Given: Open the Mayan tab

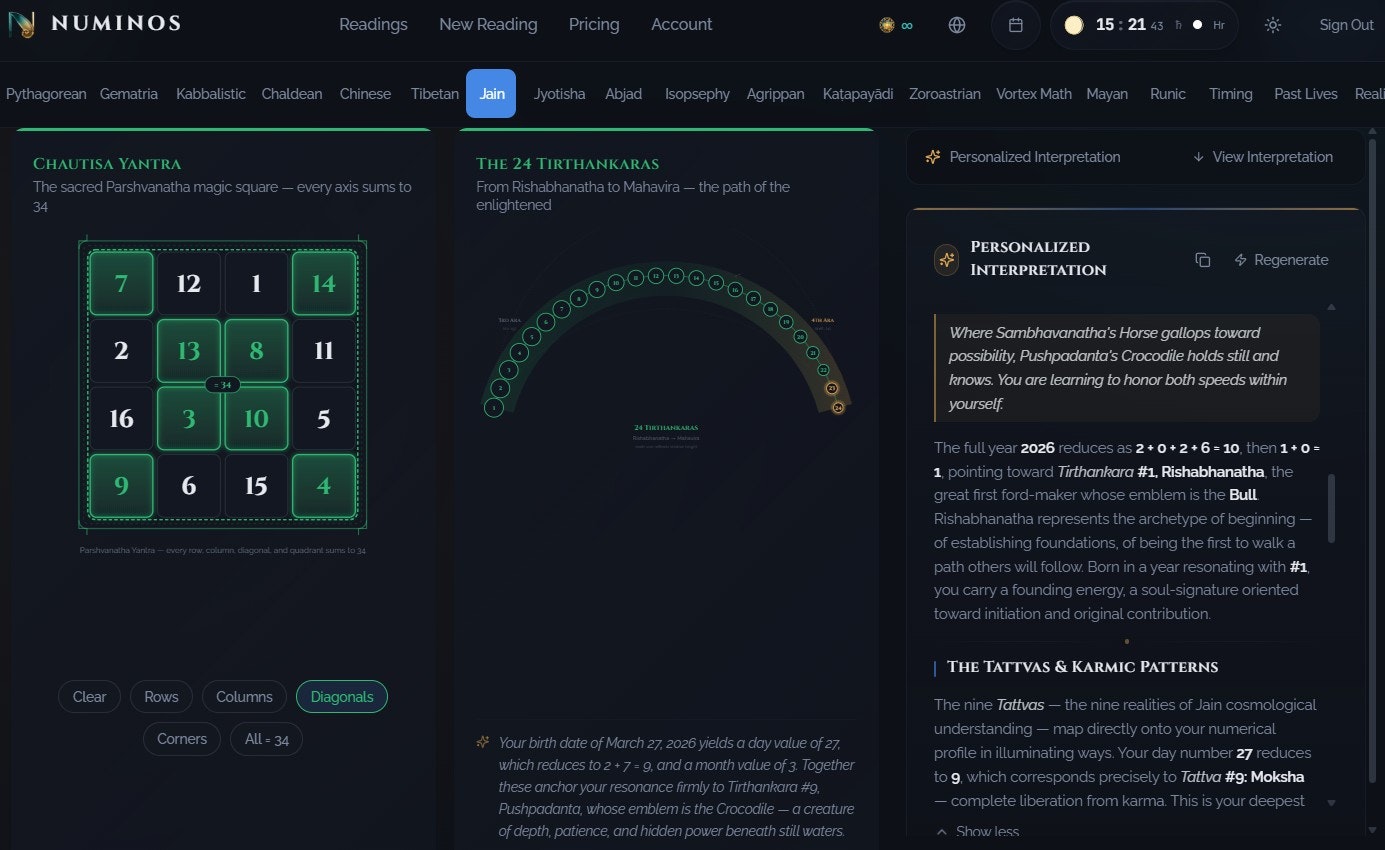Looking at the screenshot, I should (1107, 94).
